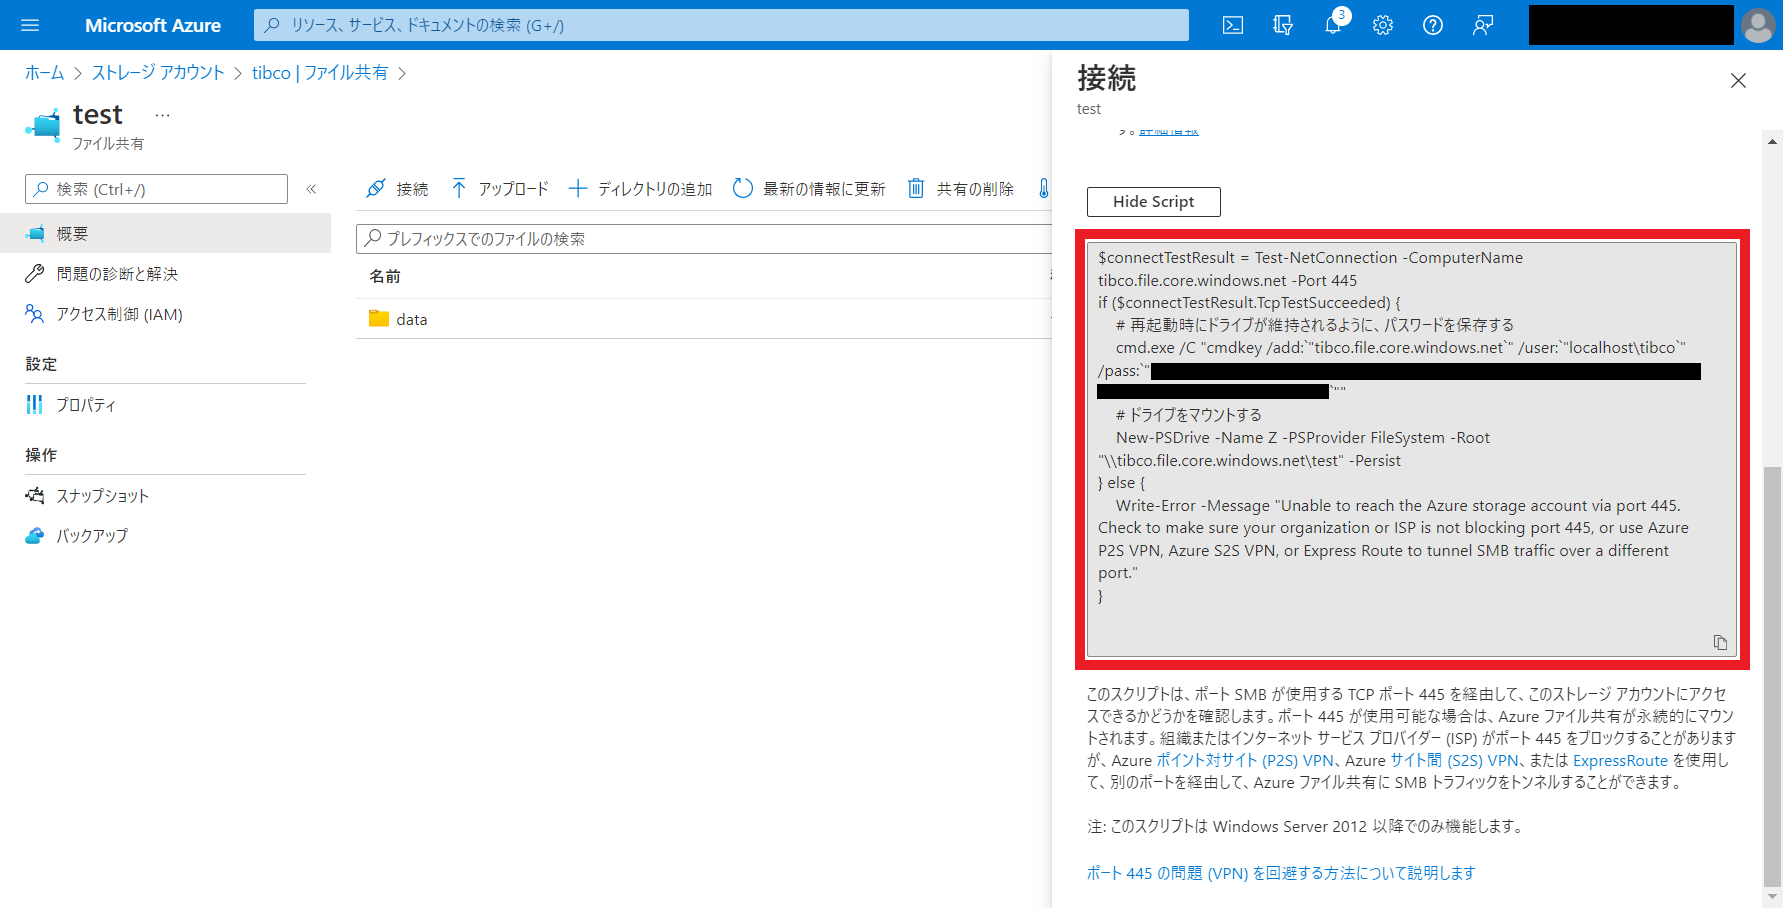This screenshot has height=908, width=1783.
Task: Open the user account avatar
Action: coord(1758,25)
